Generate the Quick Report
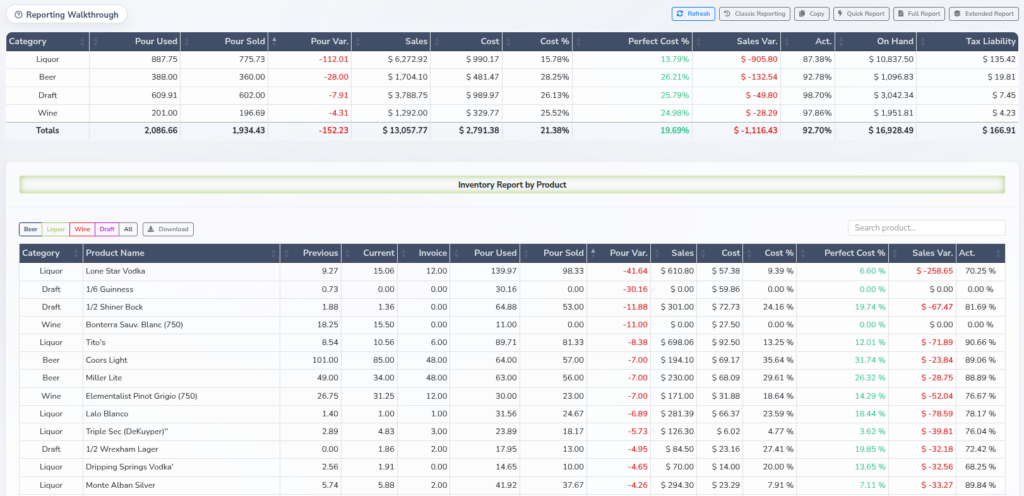Screen dimensions: 1024x496 [861, 14]
